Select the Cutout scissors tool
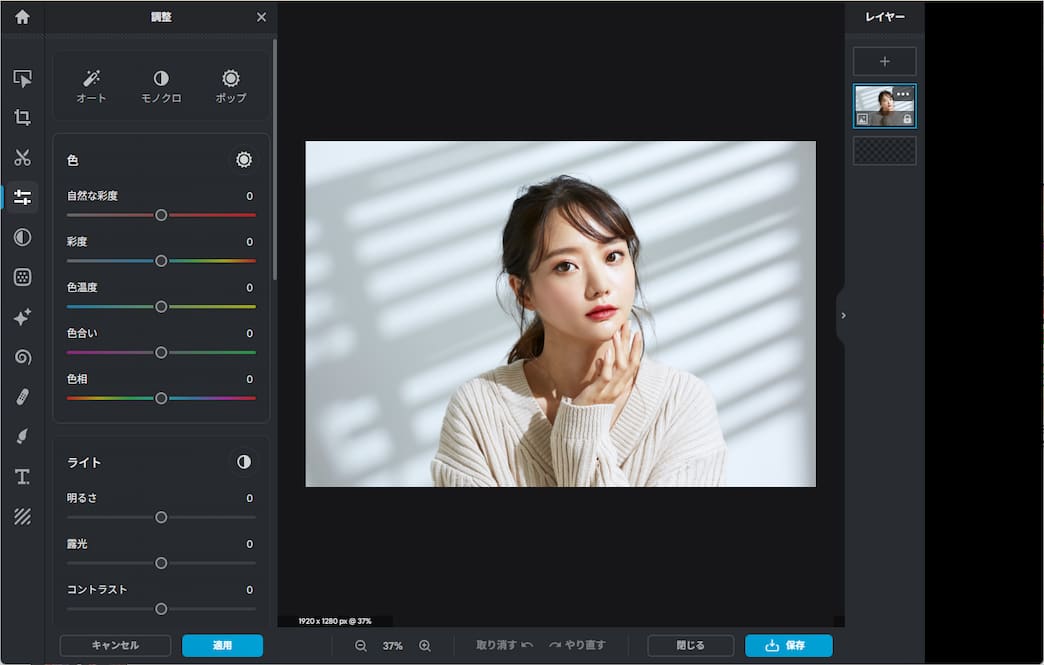Screen dimensions: 1044x665 point(23,158)
